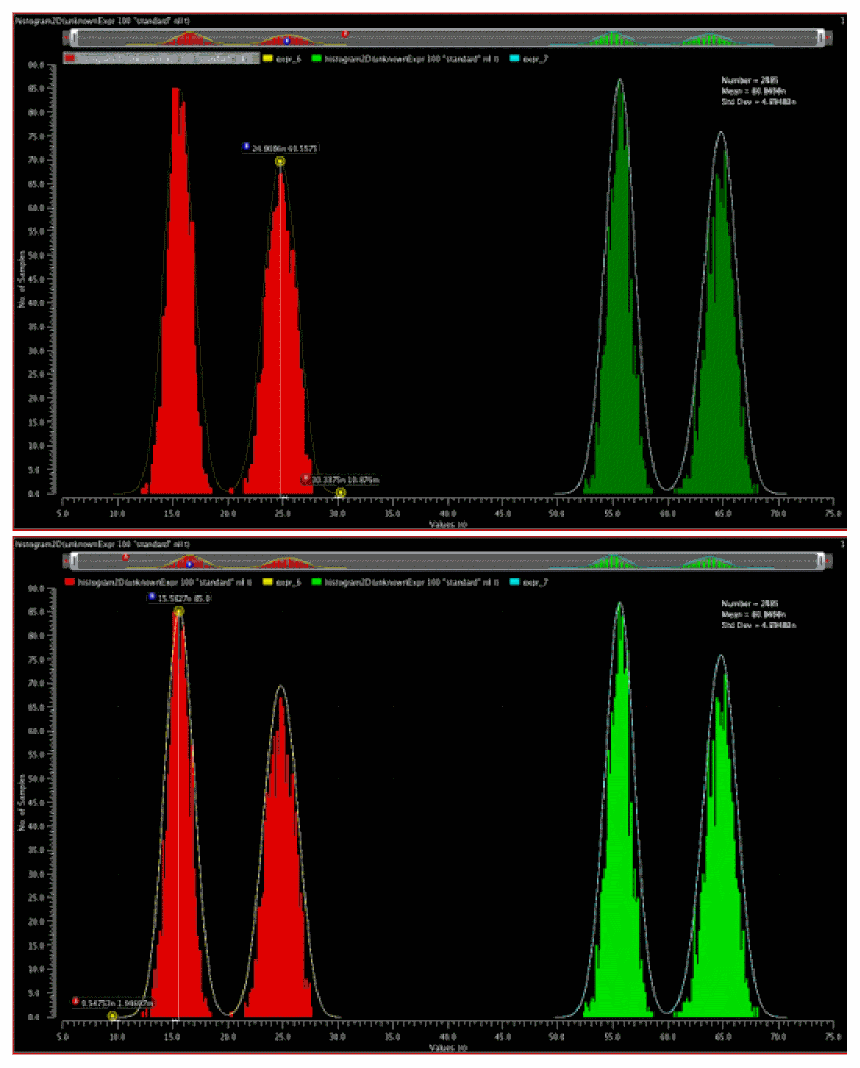Click blue marker in upper overview strip
The height and width of the screenshot is (1068, 860).
[x=287, y=41]
